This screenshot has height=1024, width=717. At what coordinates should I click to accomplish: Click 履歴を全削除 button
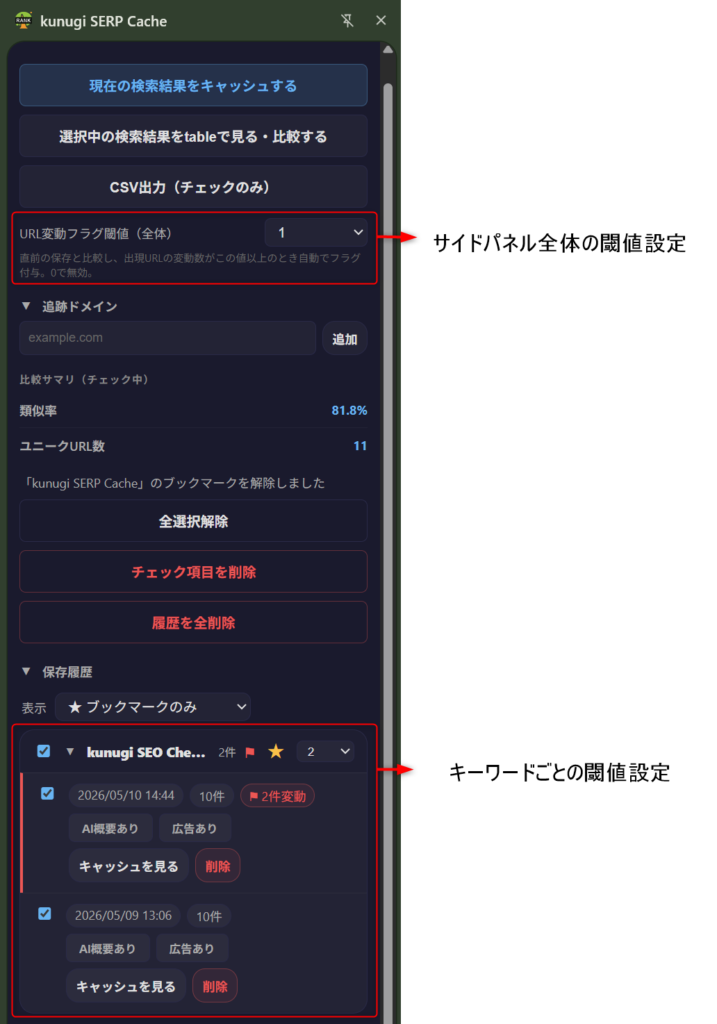point(193,622)
